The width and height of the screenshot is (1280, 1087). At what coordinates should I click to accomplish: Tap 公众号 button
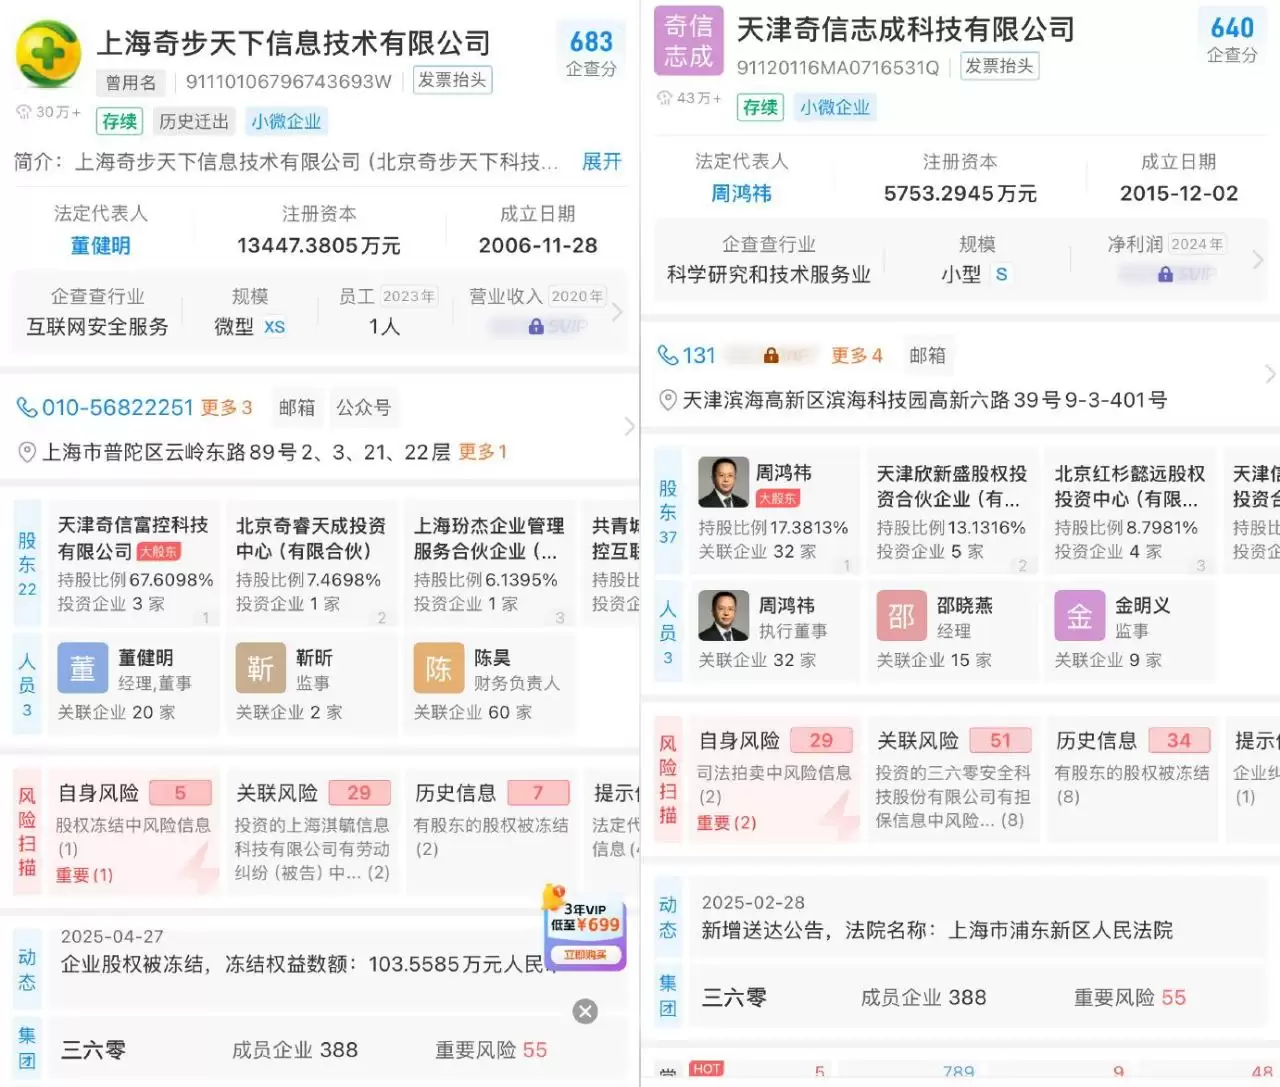click(364, 407)
